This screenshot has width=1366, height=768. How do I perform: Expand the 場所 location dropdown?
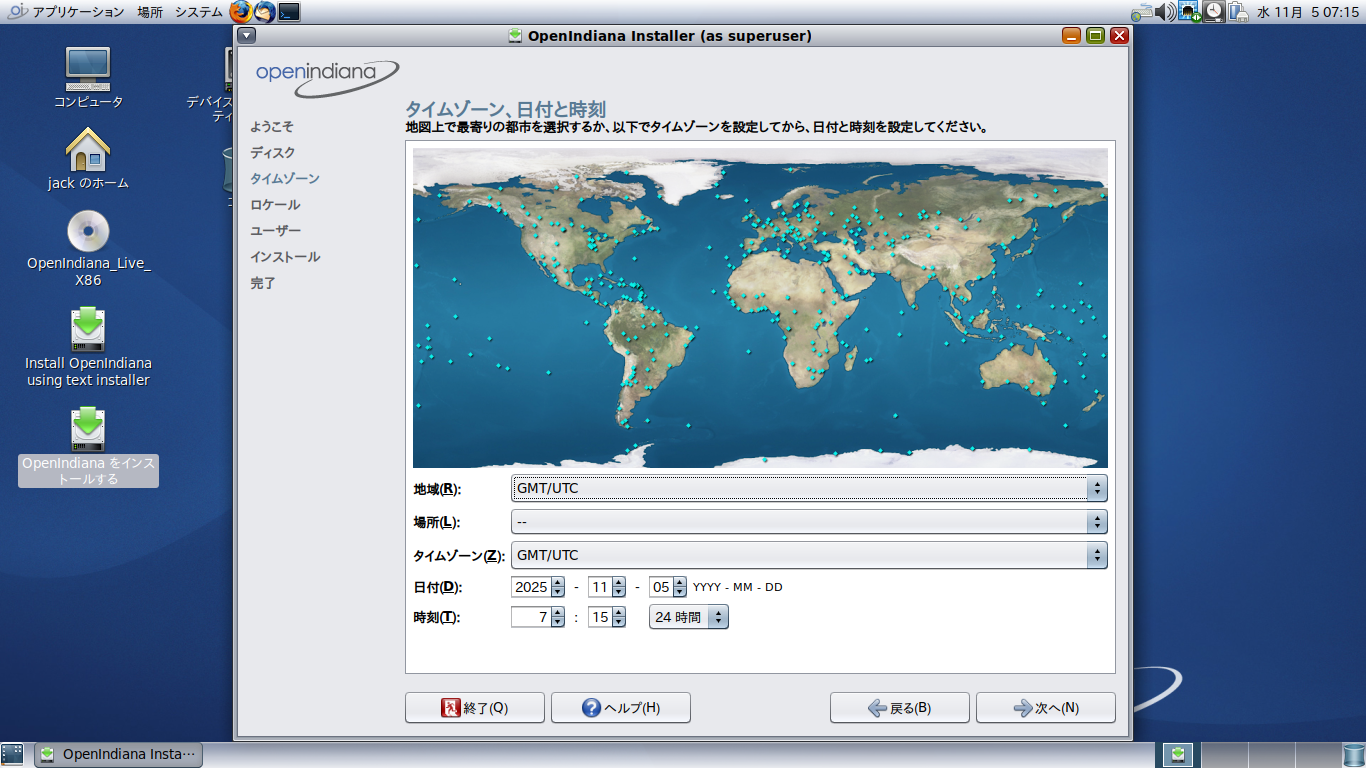pos(808,522)
